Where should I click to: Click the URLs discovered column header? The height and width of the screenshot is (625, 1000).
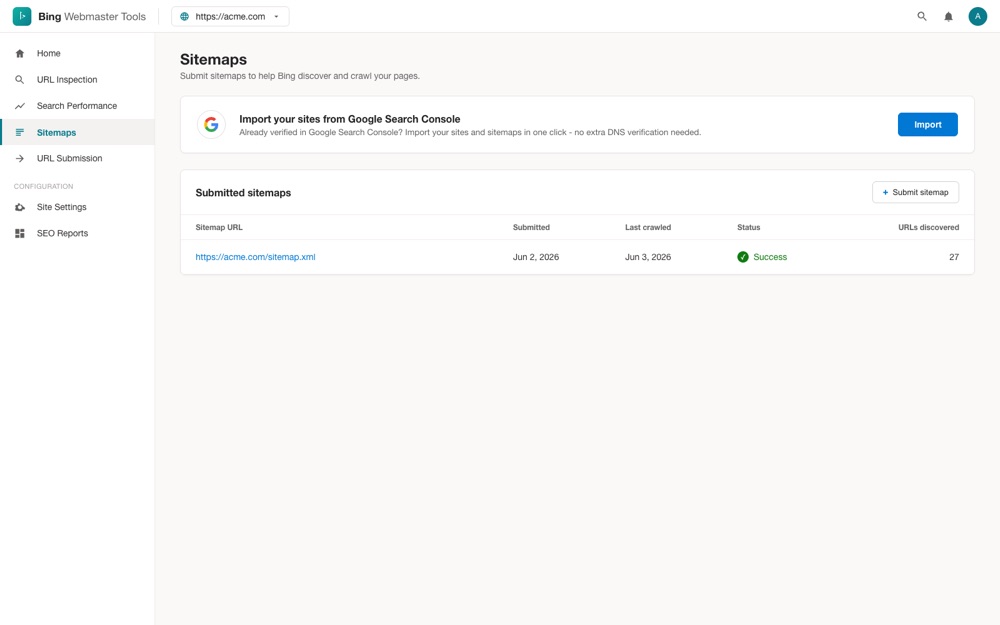click(929, 227)
